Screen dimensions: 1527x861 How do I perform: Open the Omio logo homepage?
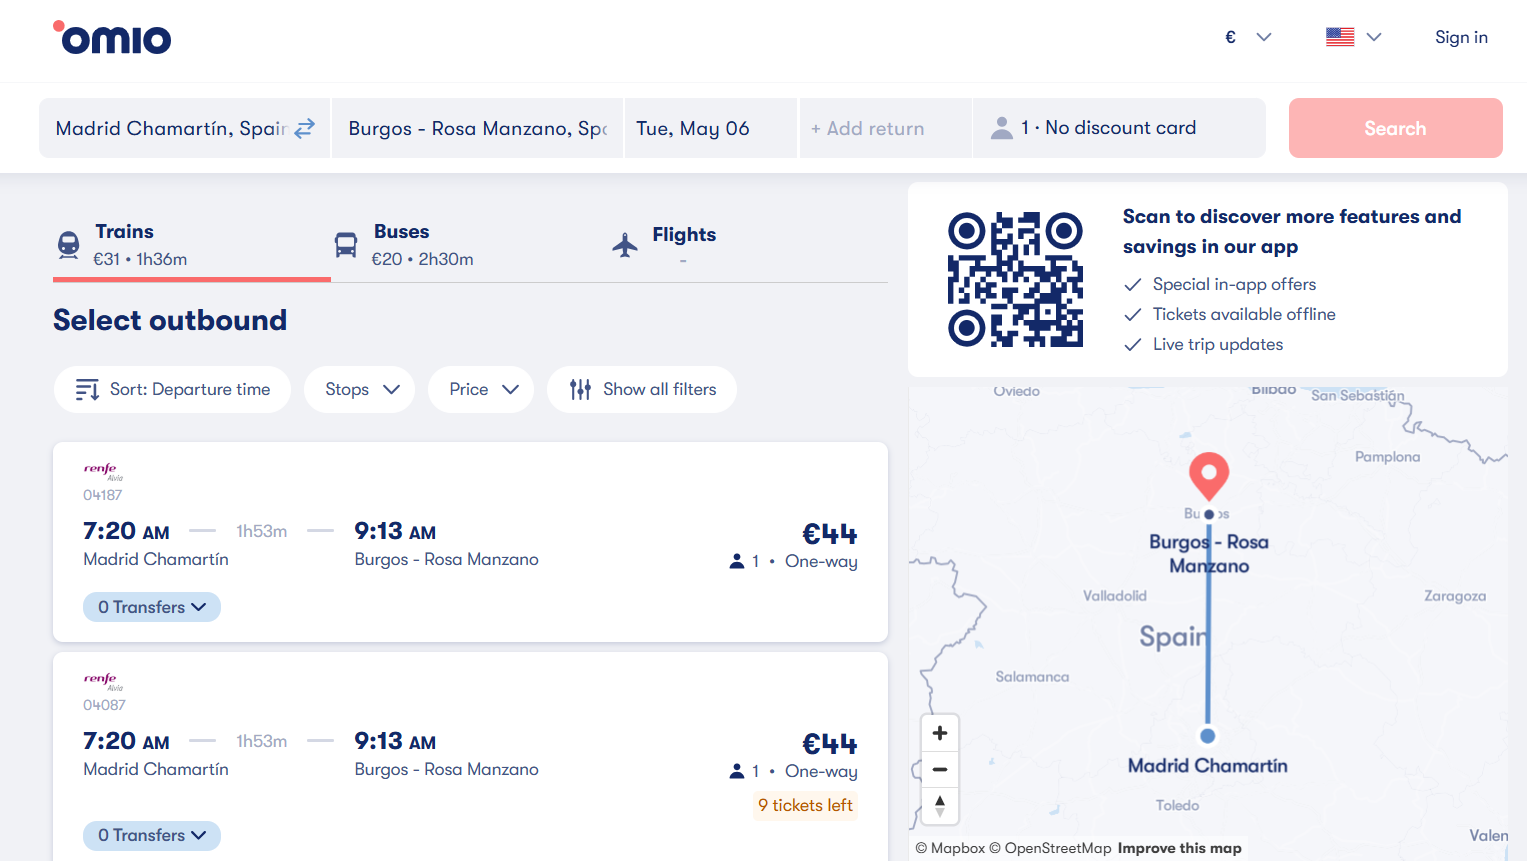[112, 38]
